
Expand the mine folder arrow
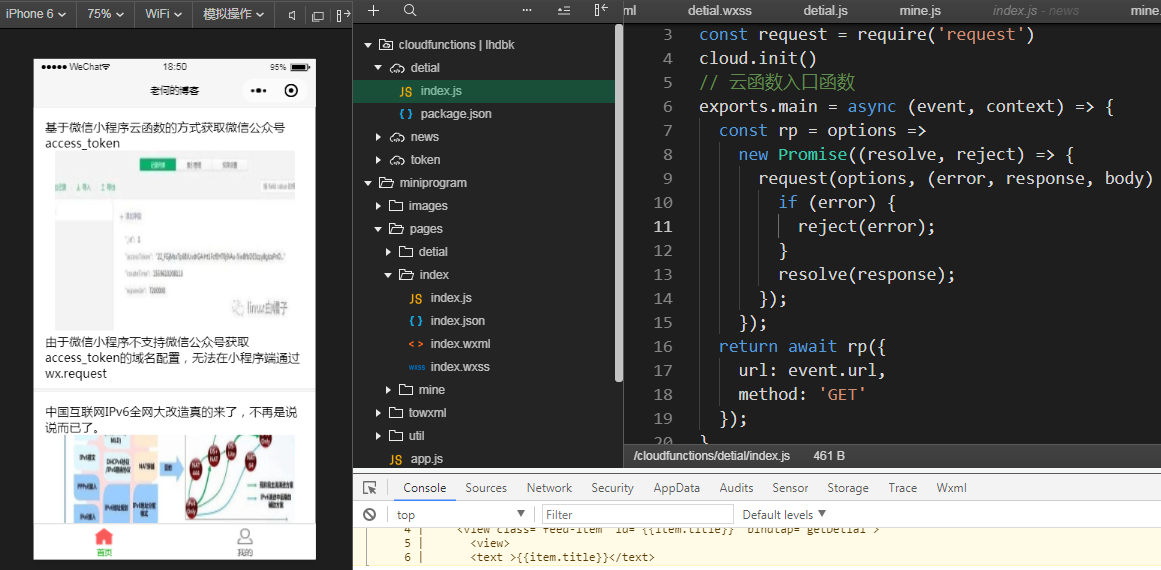point(388,389)
